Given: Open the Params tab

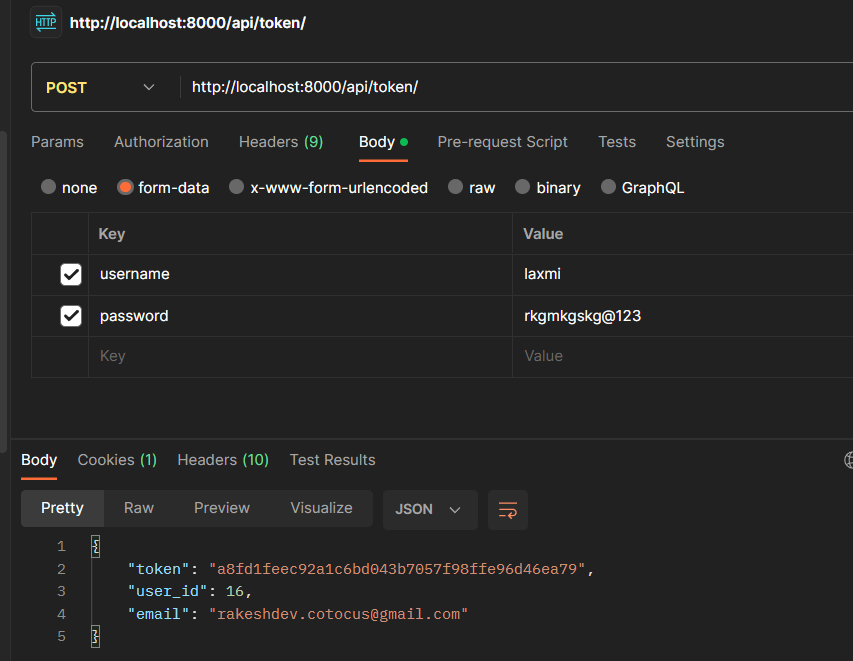Looking at the screenshot, I should [x=57, y=142].
